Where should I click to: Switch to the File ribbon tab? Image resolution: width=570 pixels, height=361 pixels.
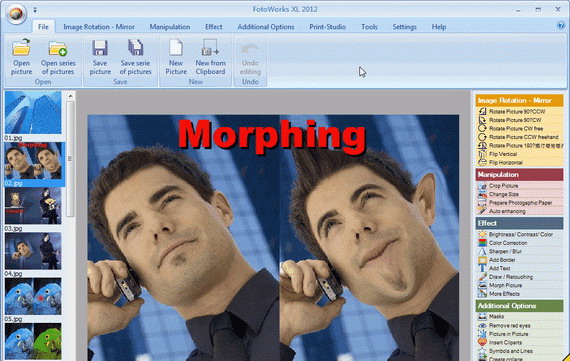pyautogui.click(x=43, y=27)
